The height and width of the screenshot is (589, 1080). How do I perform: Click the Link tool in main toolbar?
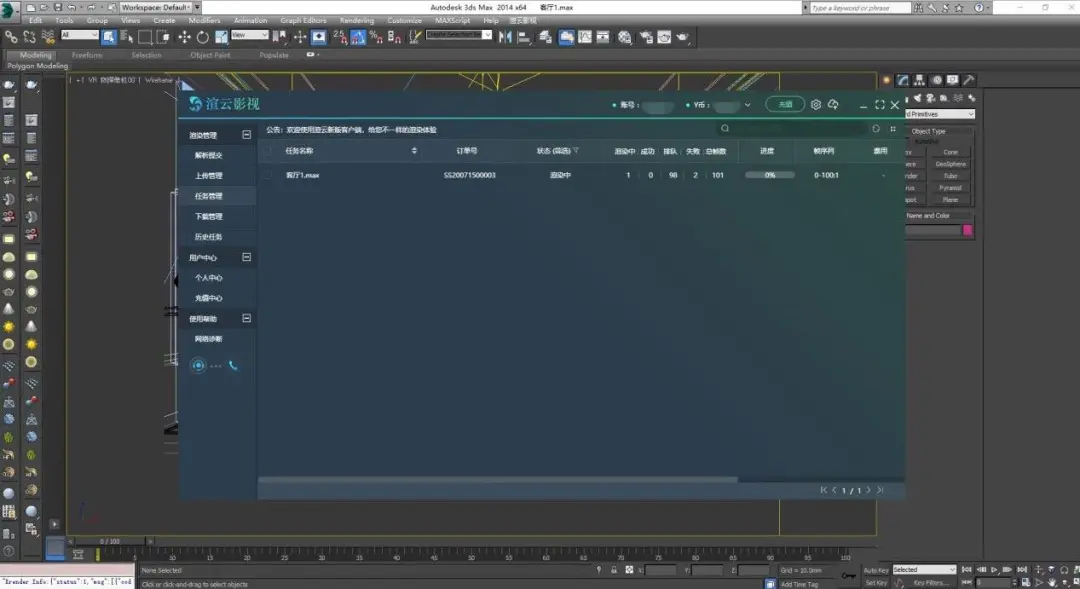(12, 37)
